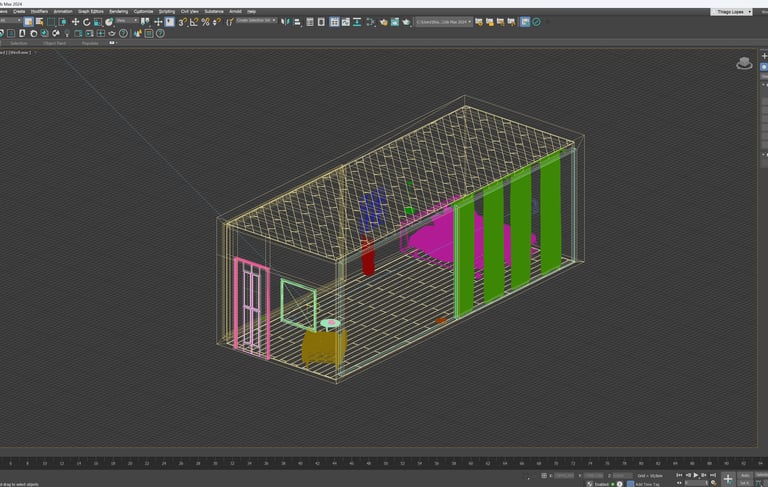Jump to the animation start frame
This screenshot has height=487, width=768.
(677, 476)
